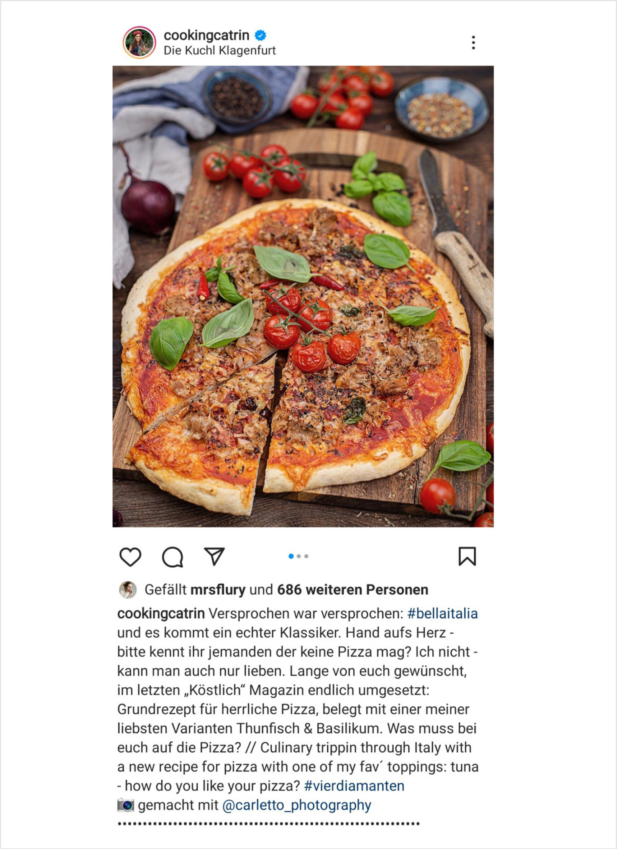Open the mrsflury profile from likes
Viewport: 617px width, 849px height.
point(218,590)
